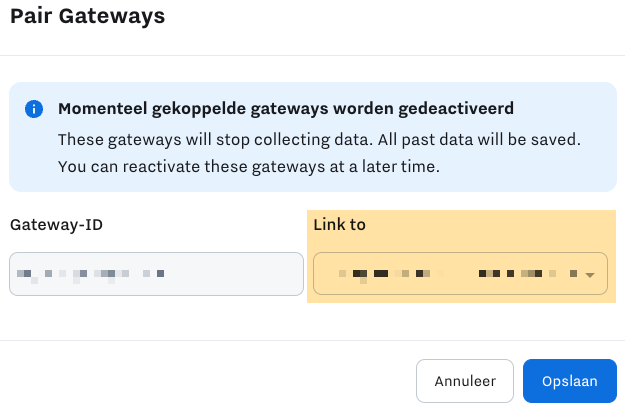Confirm changes by clicking Opslaan
Screen dimensions: 625x413
(569, 381)
